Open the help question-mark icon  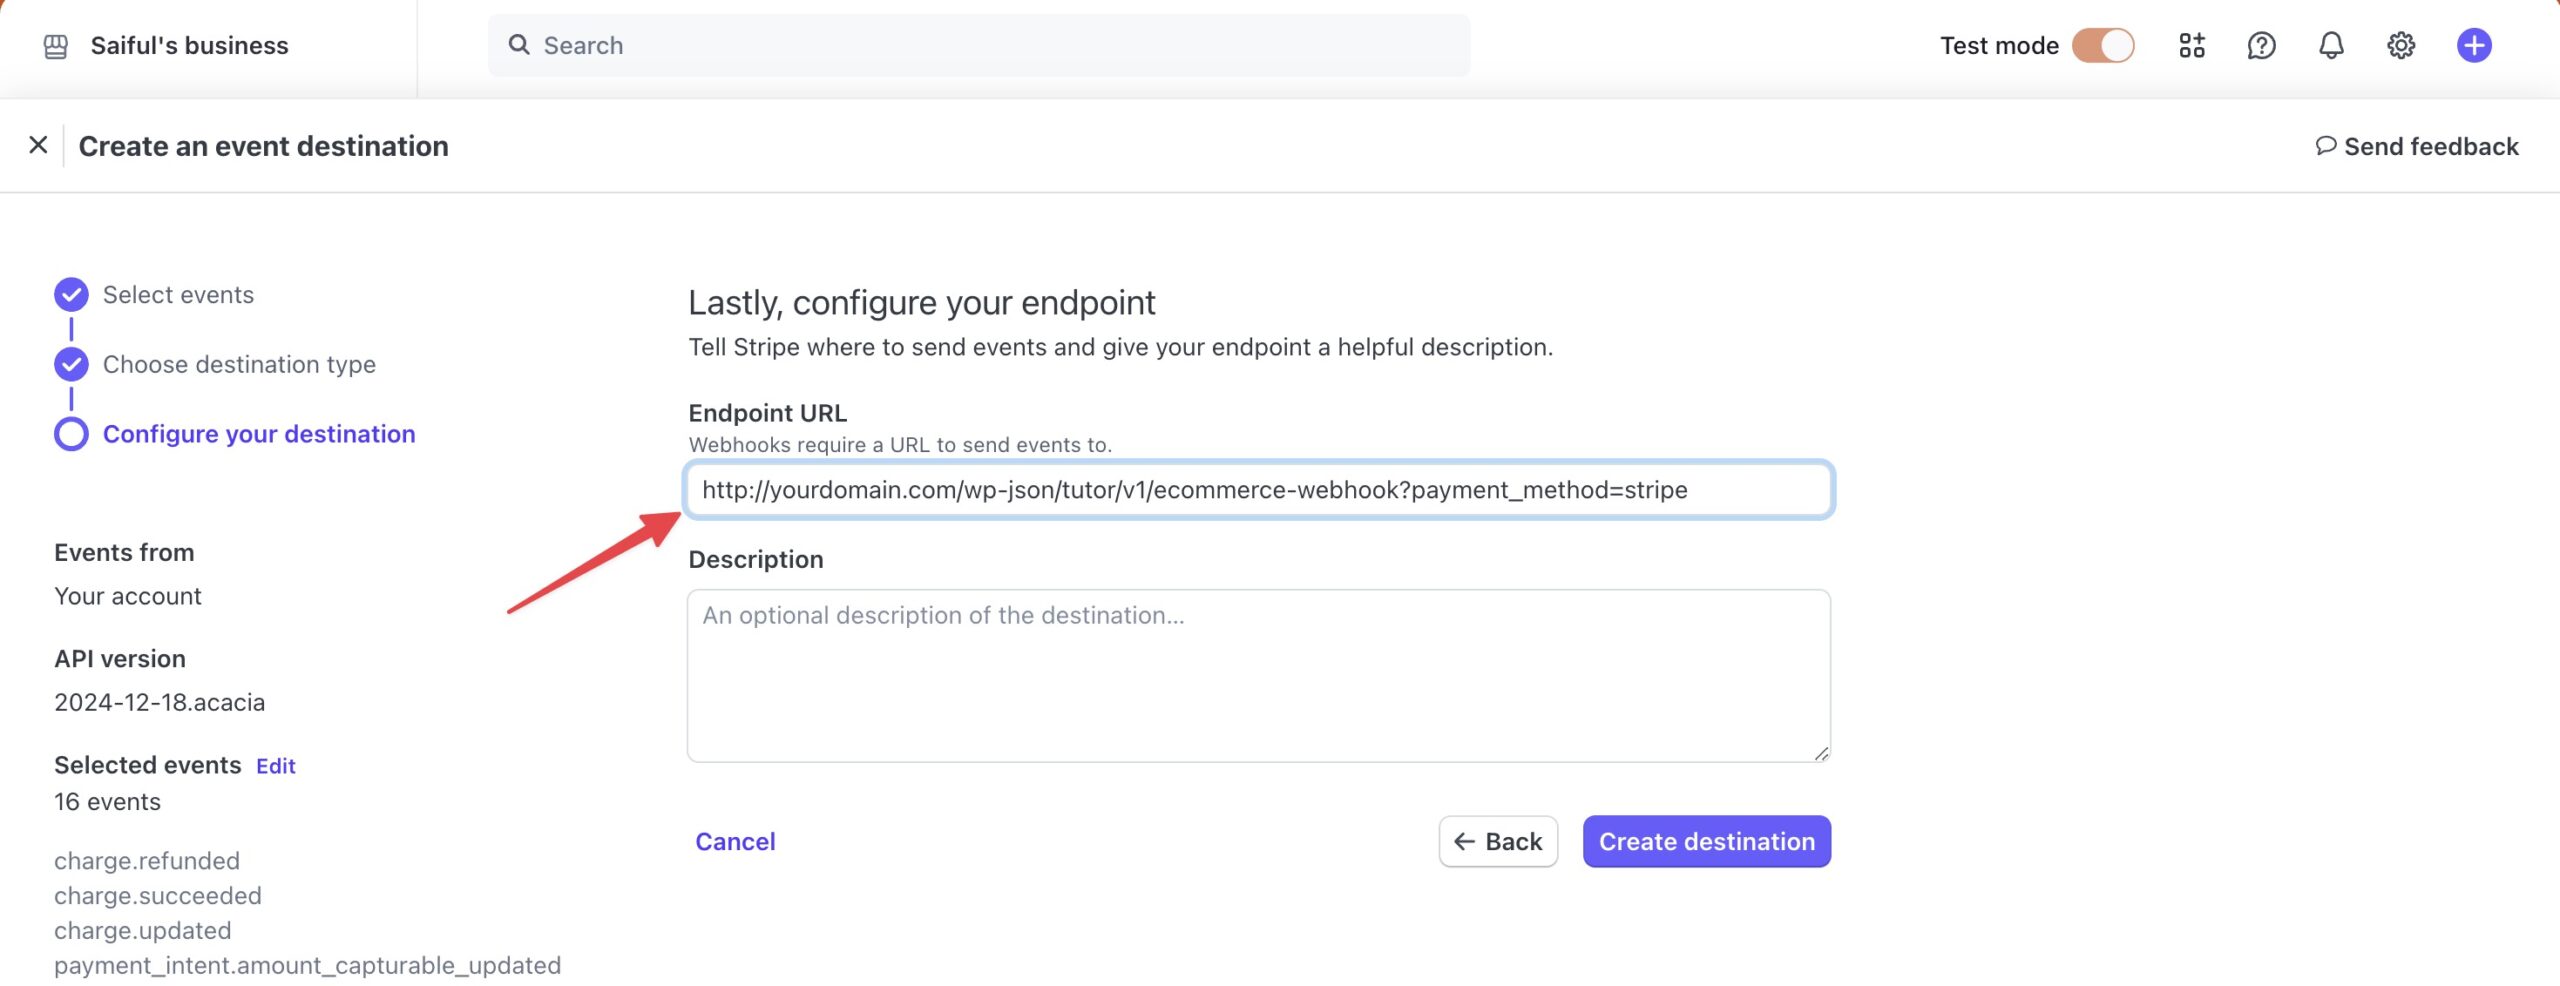(x=2261, y=45)
